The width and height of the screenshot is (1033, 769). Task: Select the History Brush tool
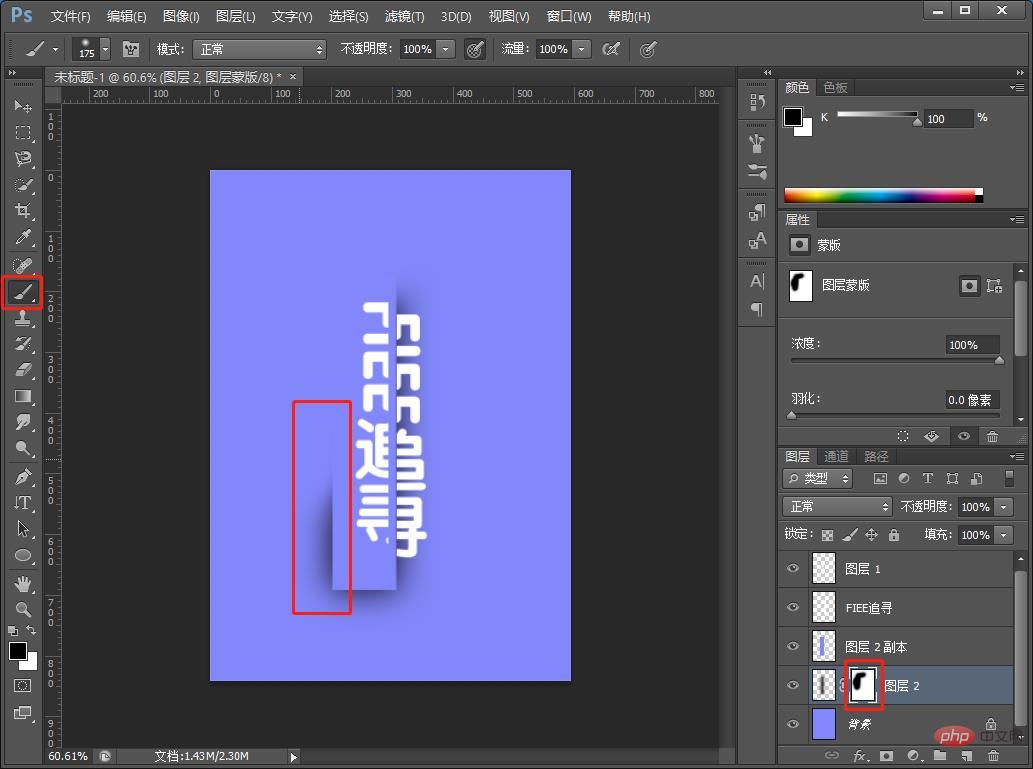tap(23, 344)
